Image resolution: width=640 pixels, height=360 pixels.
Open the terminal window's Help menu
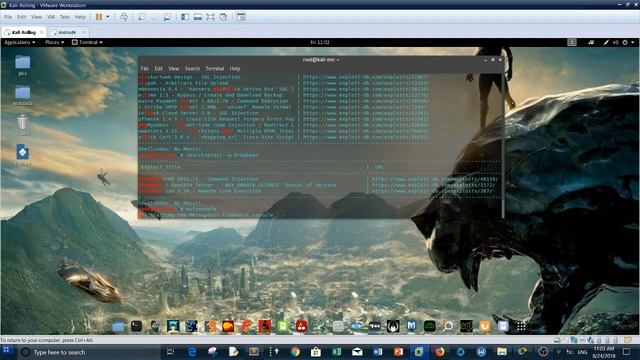[x=235, y=69]
